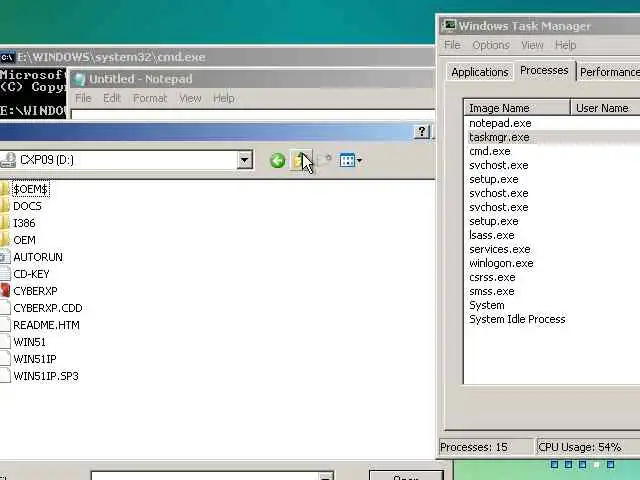Select the DOCS folder

[27, 206]
